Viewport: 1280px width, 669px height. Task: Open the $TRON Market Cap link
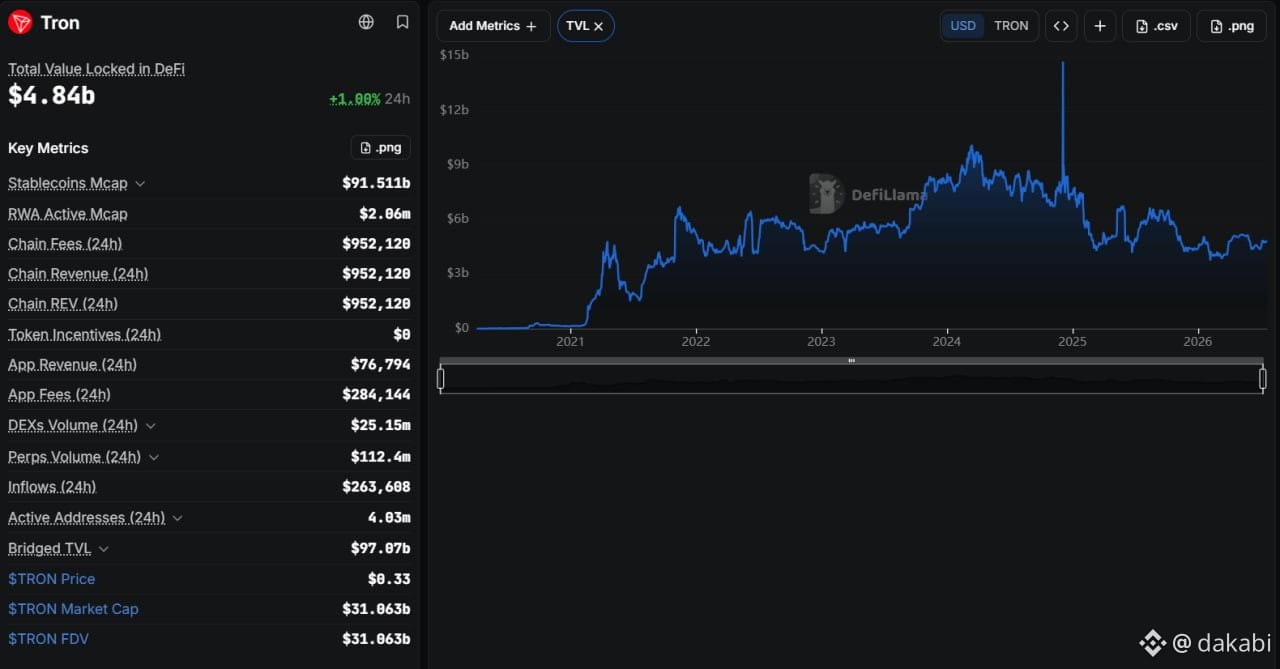click(73, 608)
